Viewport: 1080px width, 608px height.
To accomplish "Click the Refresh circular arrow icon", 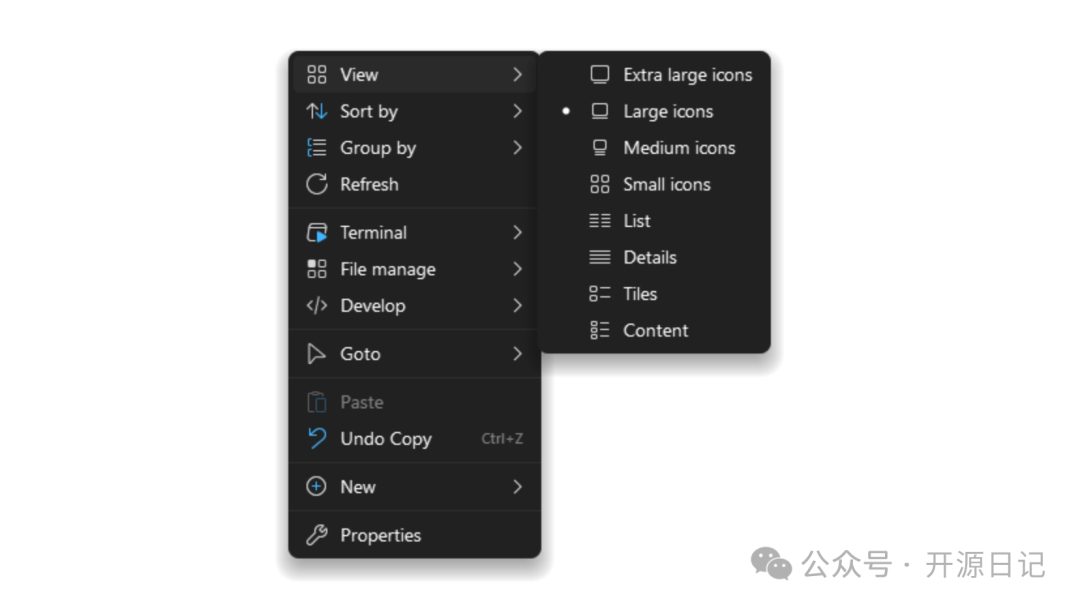I will coord(317,184).
